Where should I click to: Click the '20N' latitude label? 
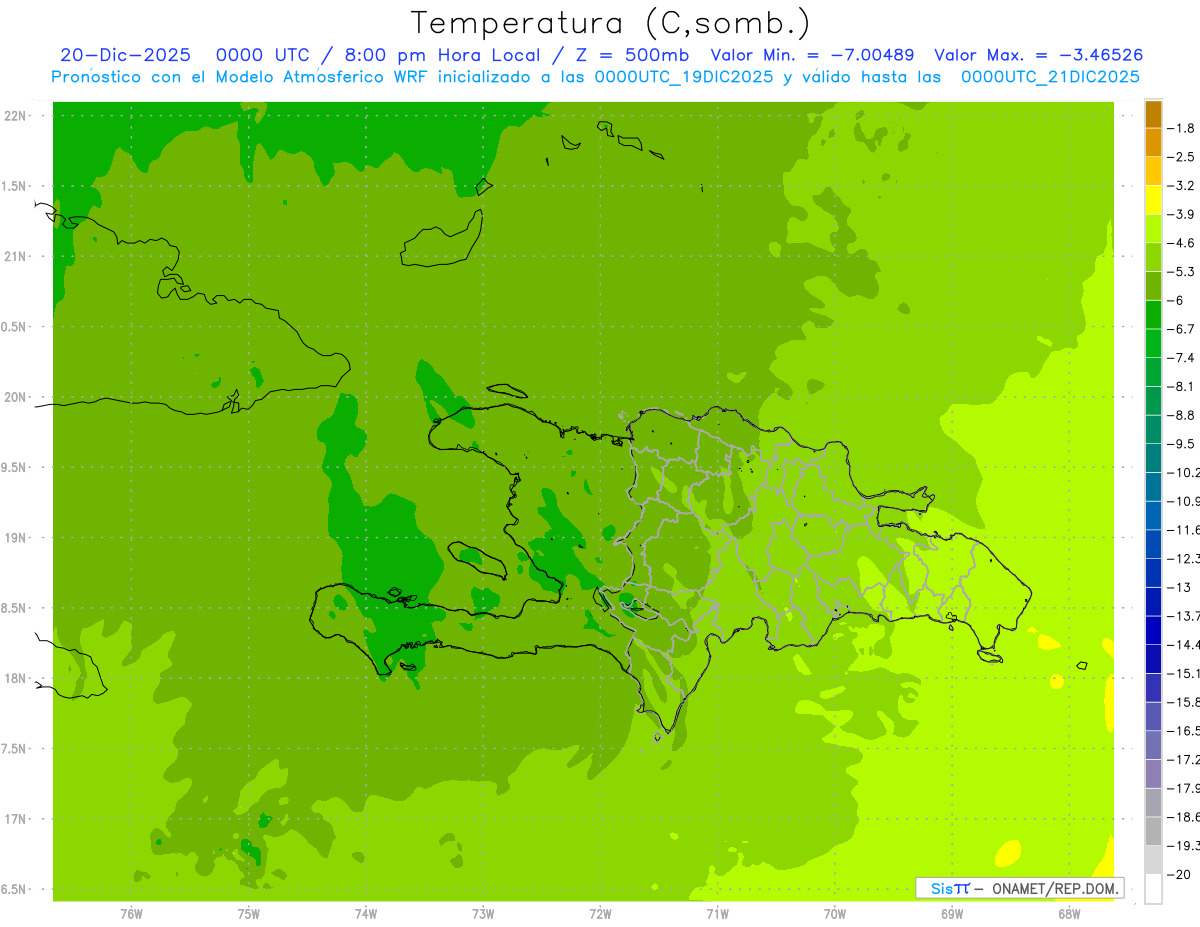point(16,397)
